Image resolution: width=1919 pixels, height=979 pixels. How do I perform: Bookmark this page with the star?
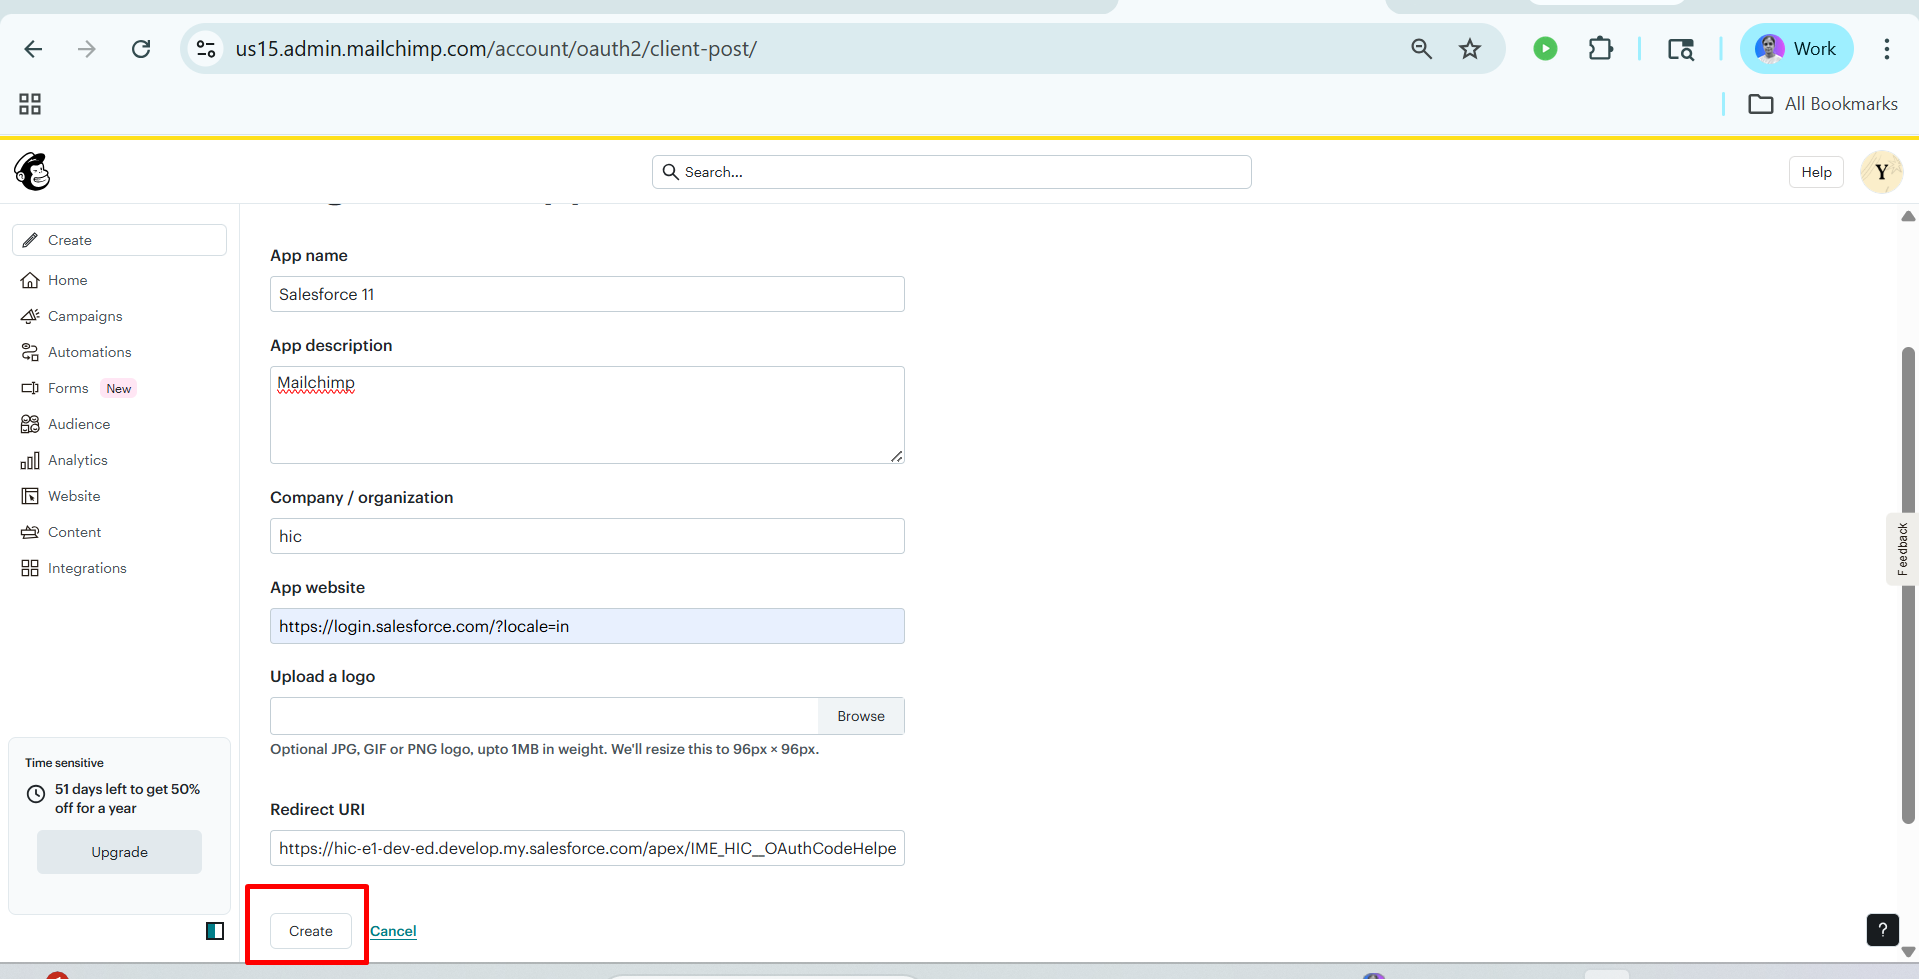1470,49
